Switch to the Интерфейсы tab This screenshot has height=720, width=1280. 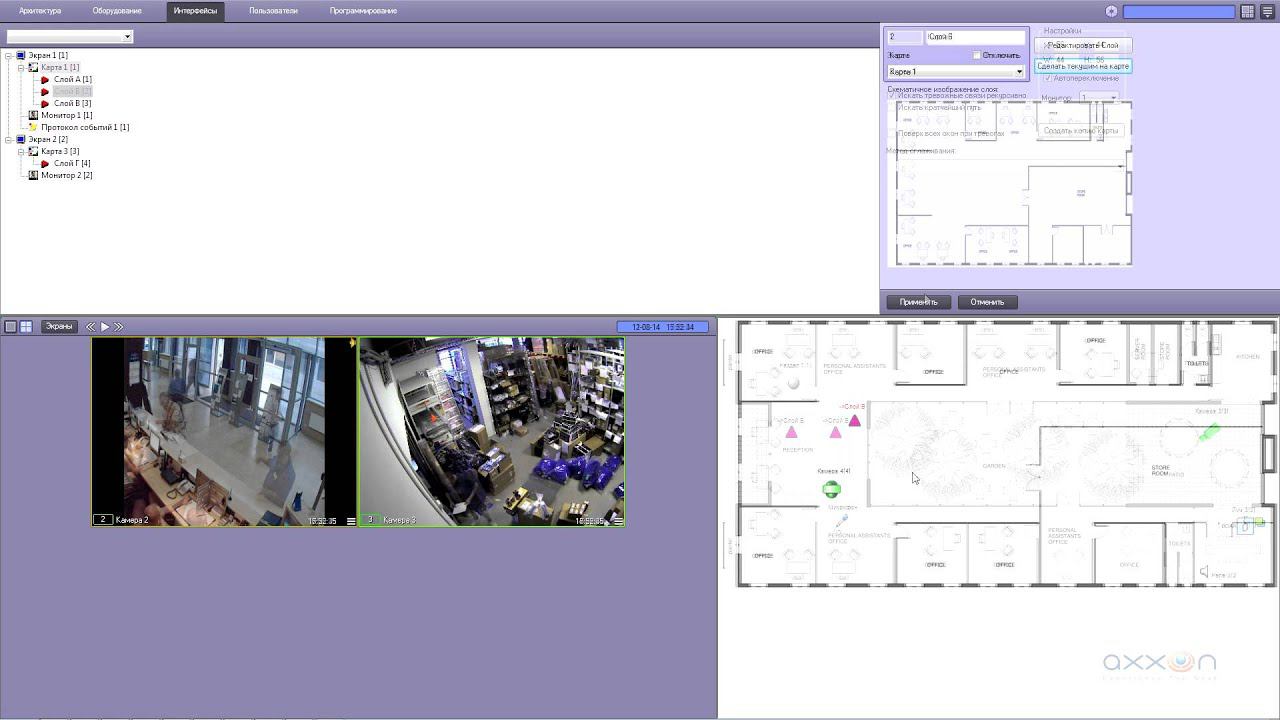click(195, 11)
